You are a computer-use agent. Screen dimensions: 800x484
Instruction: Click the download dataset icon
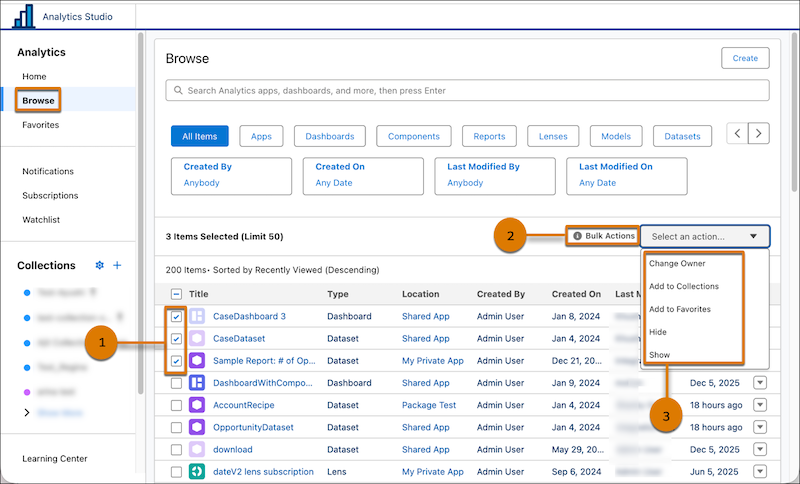pyautogui.click(x=197, y=449)
